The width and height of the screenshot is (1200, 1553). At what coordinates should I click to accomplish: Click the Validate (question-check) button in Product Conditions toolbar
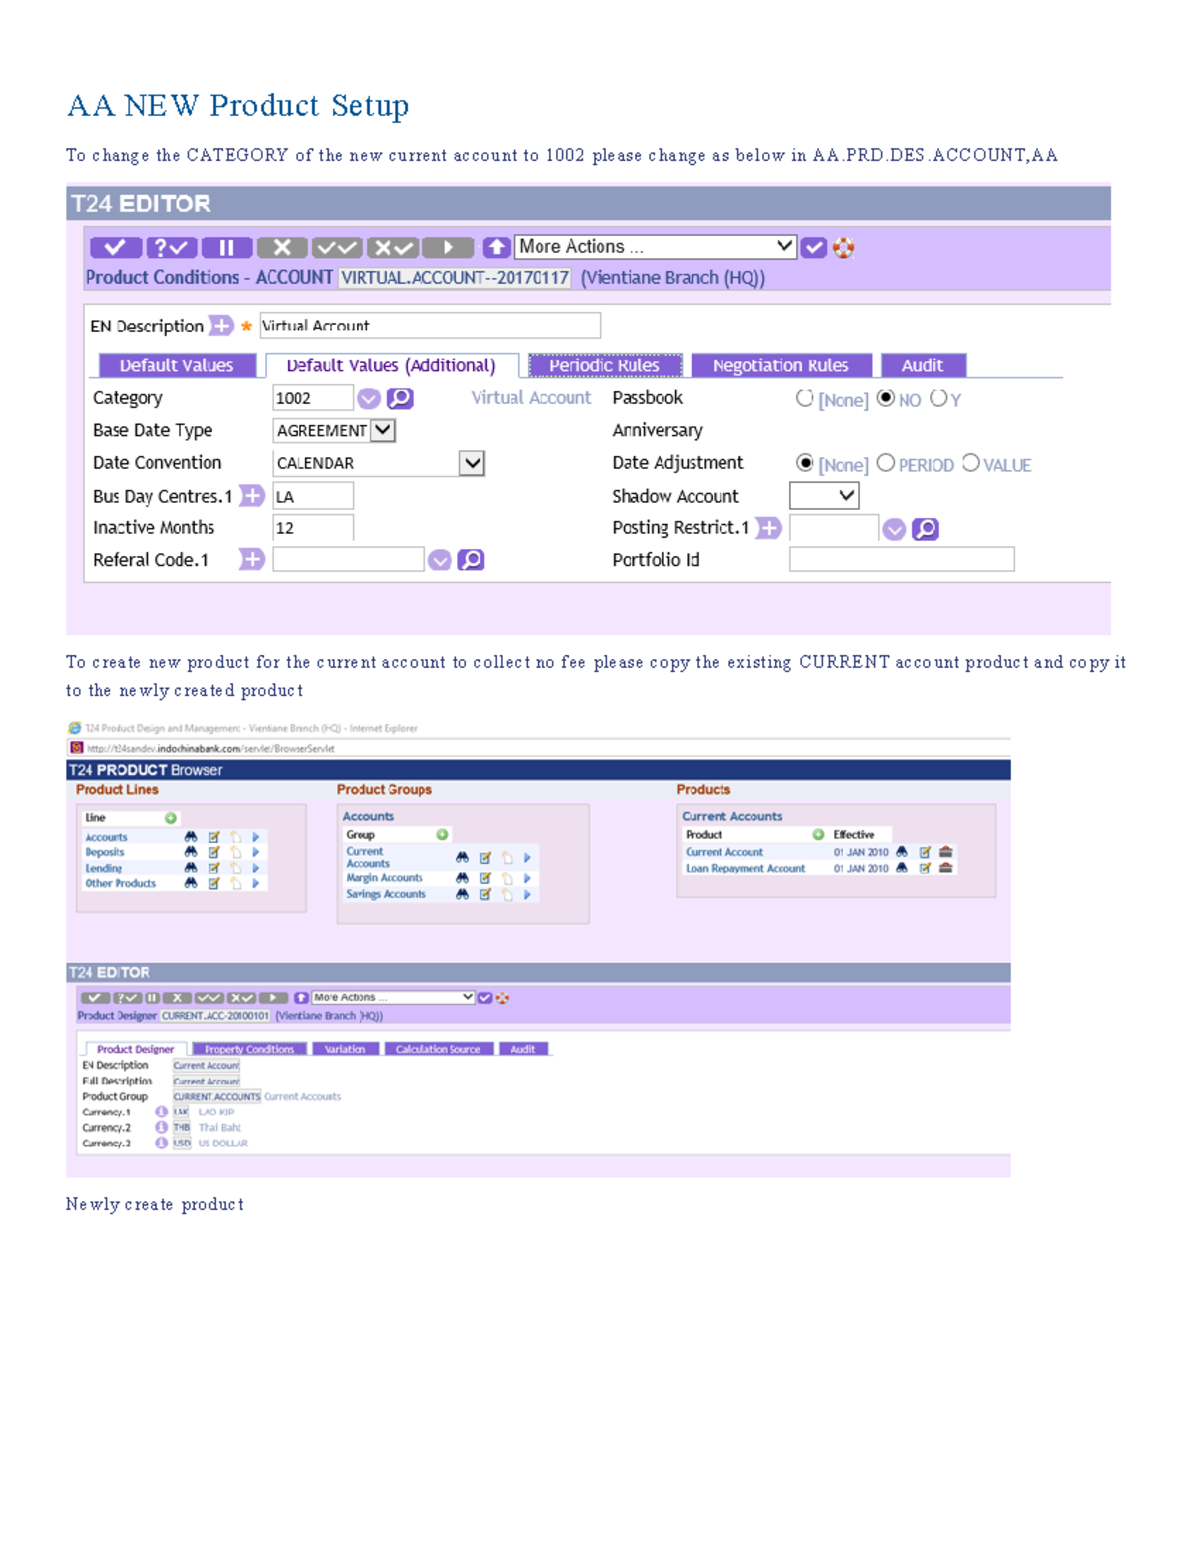[x=171, y=247]
